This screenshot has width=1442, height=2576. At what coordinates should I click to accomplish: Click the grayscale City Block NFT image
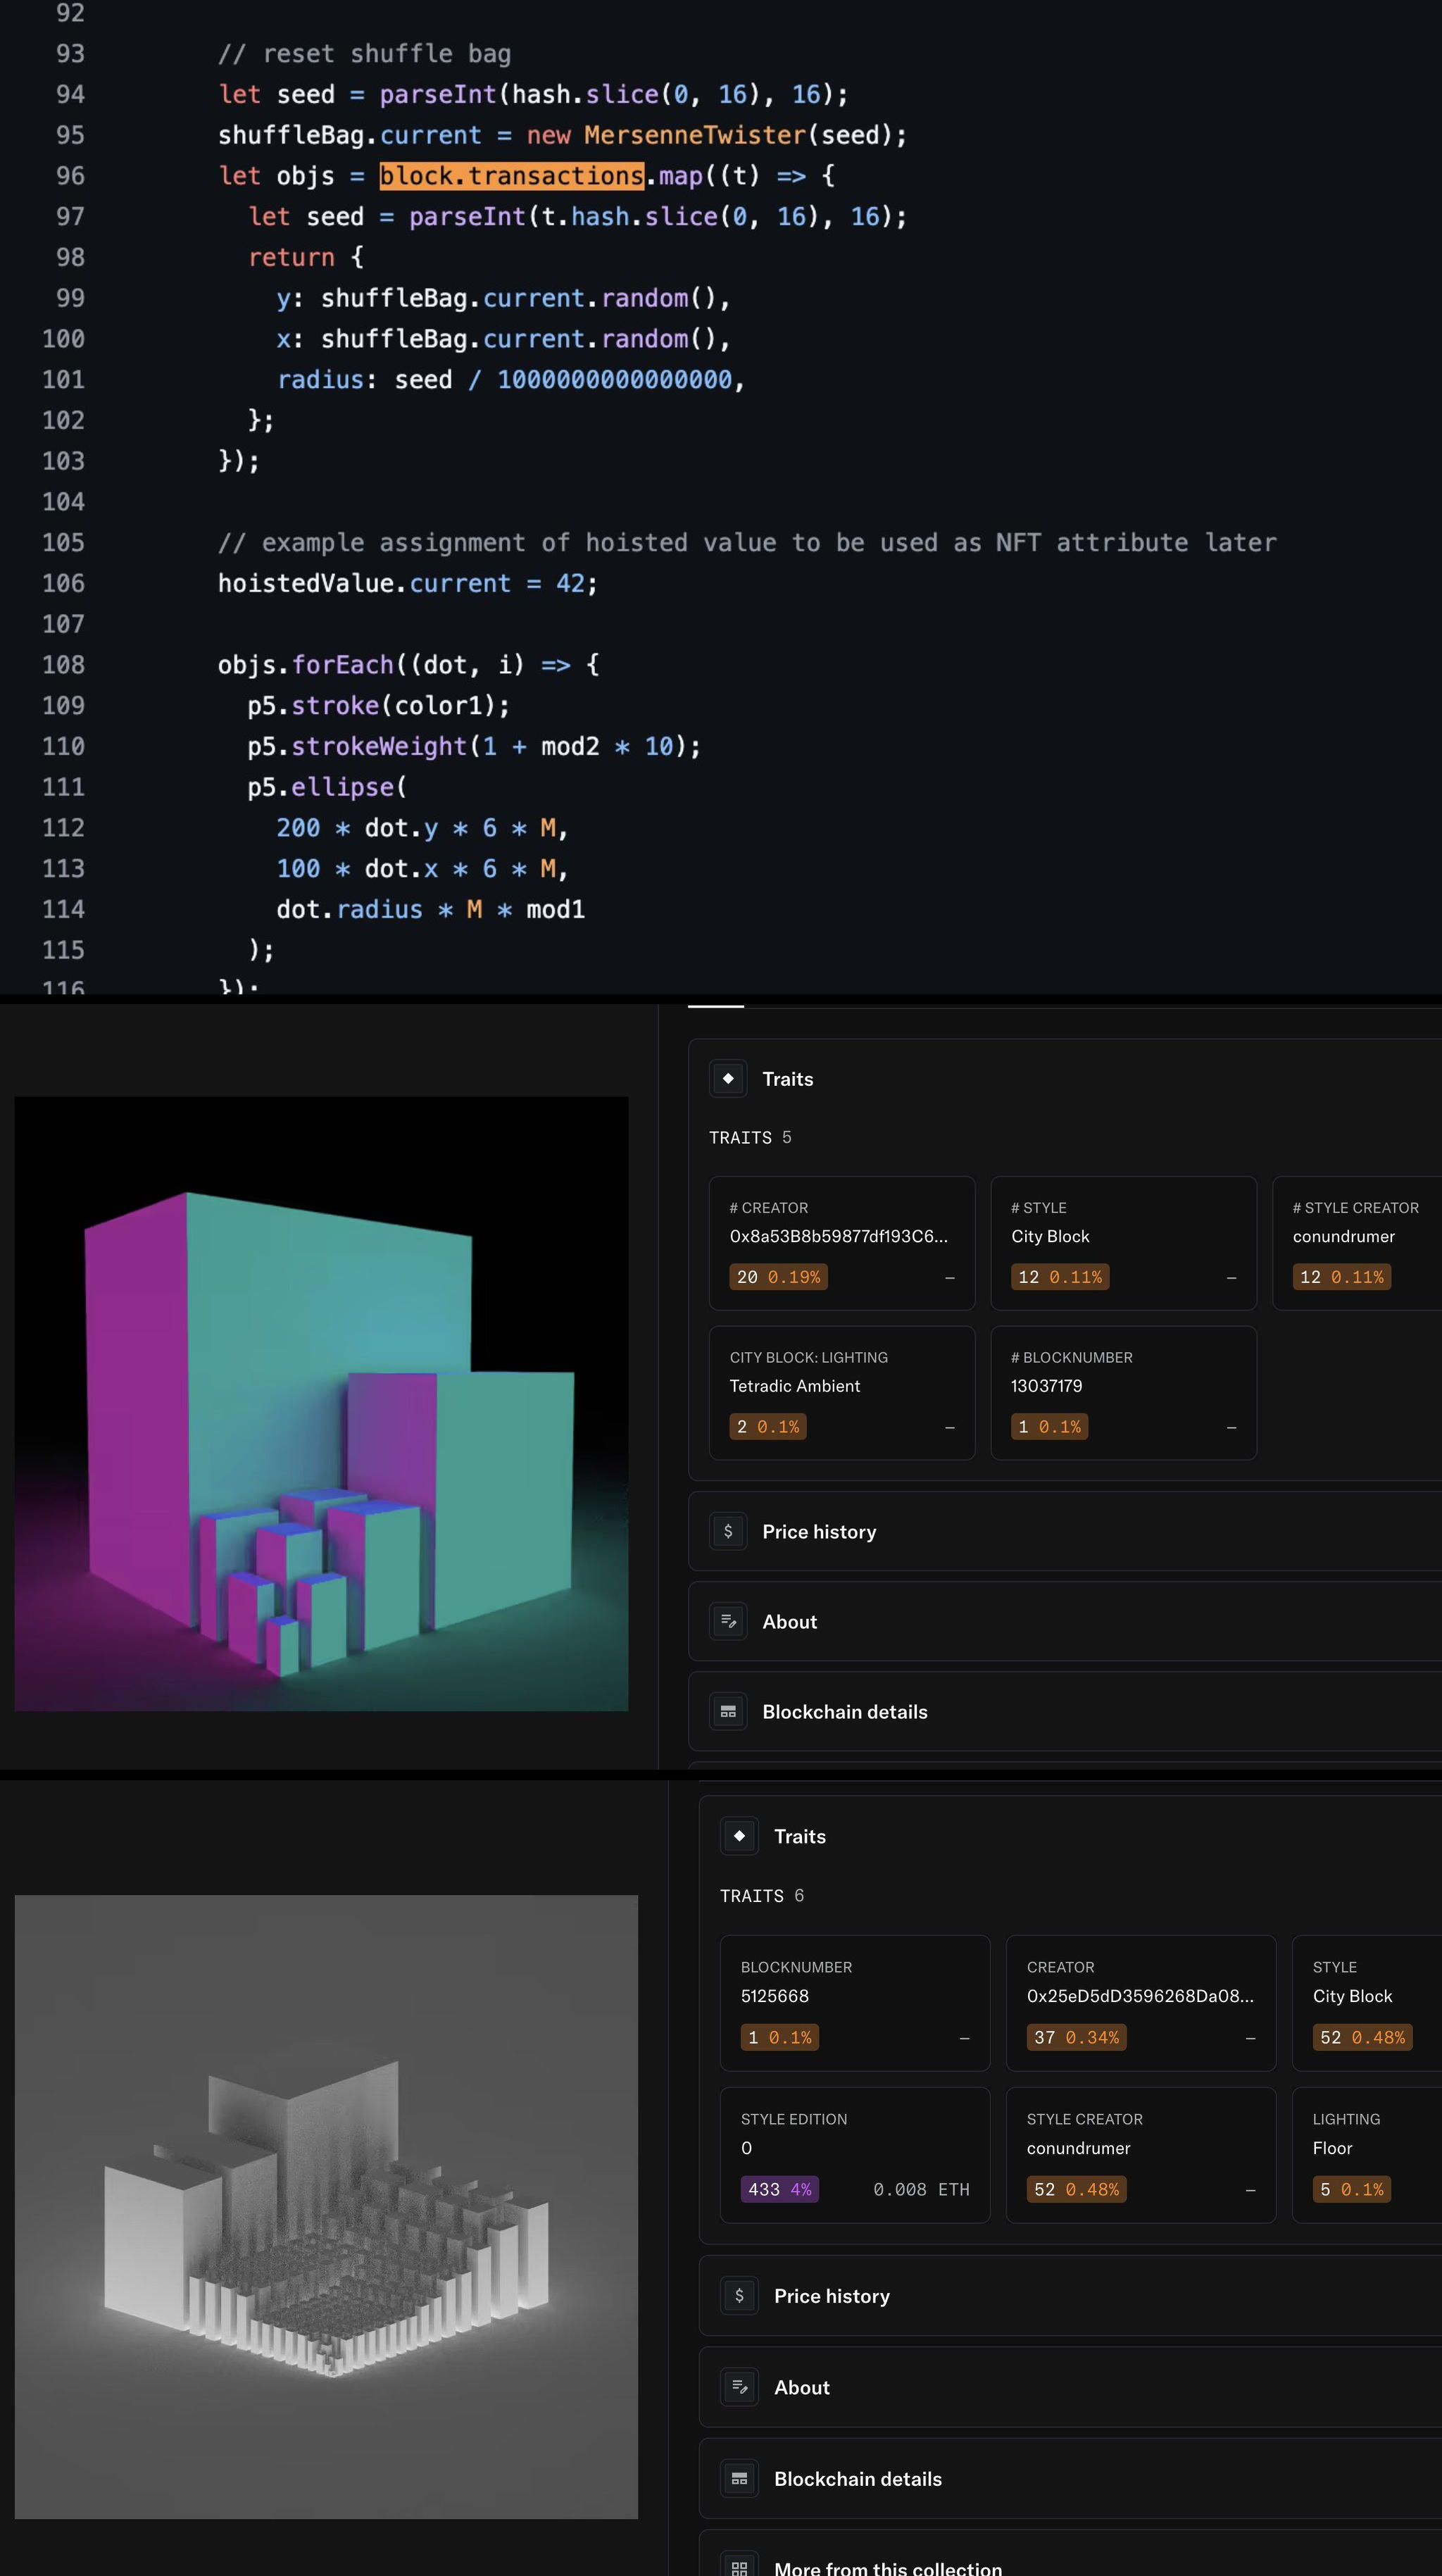(x=326, y=2206)
